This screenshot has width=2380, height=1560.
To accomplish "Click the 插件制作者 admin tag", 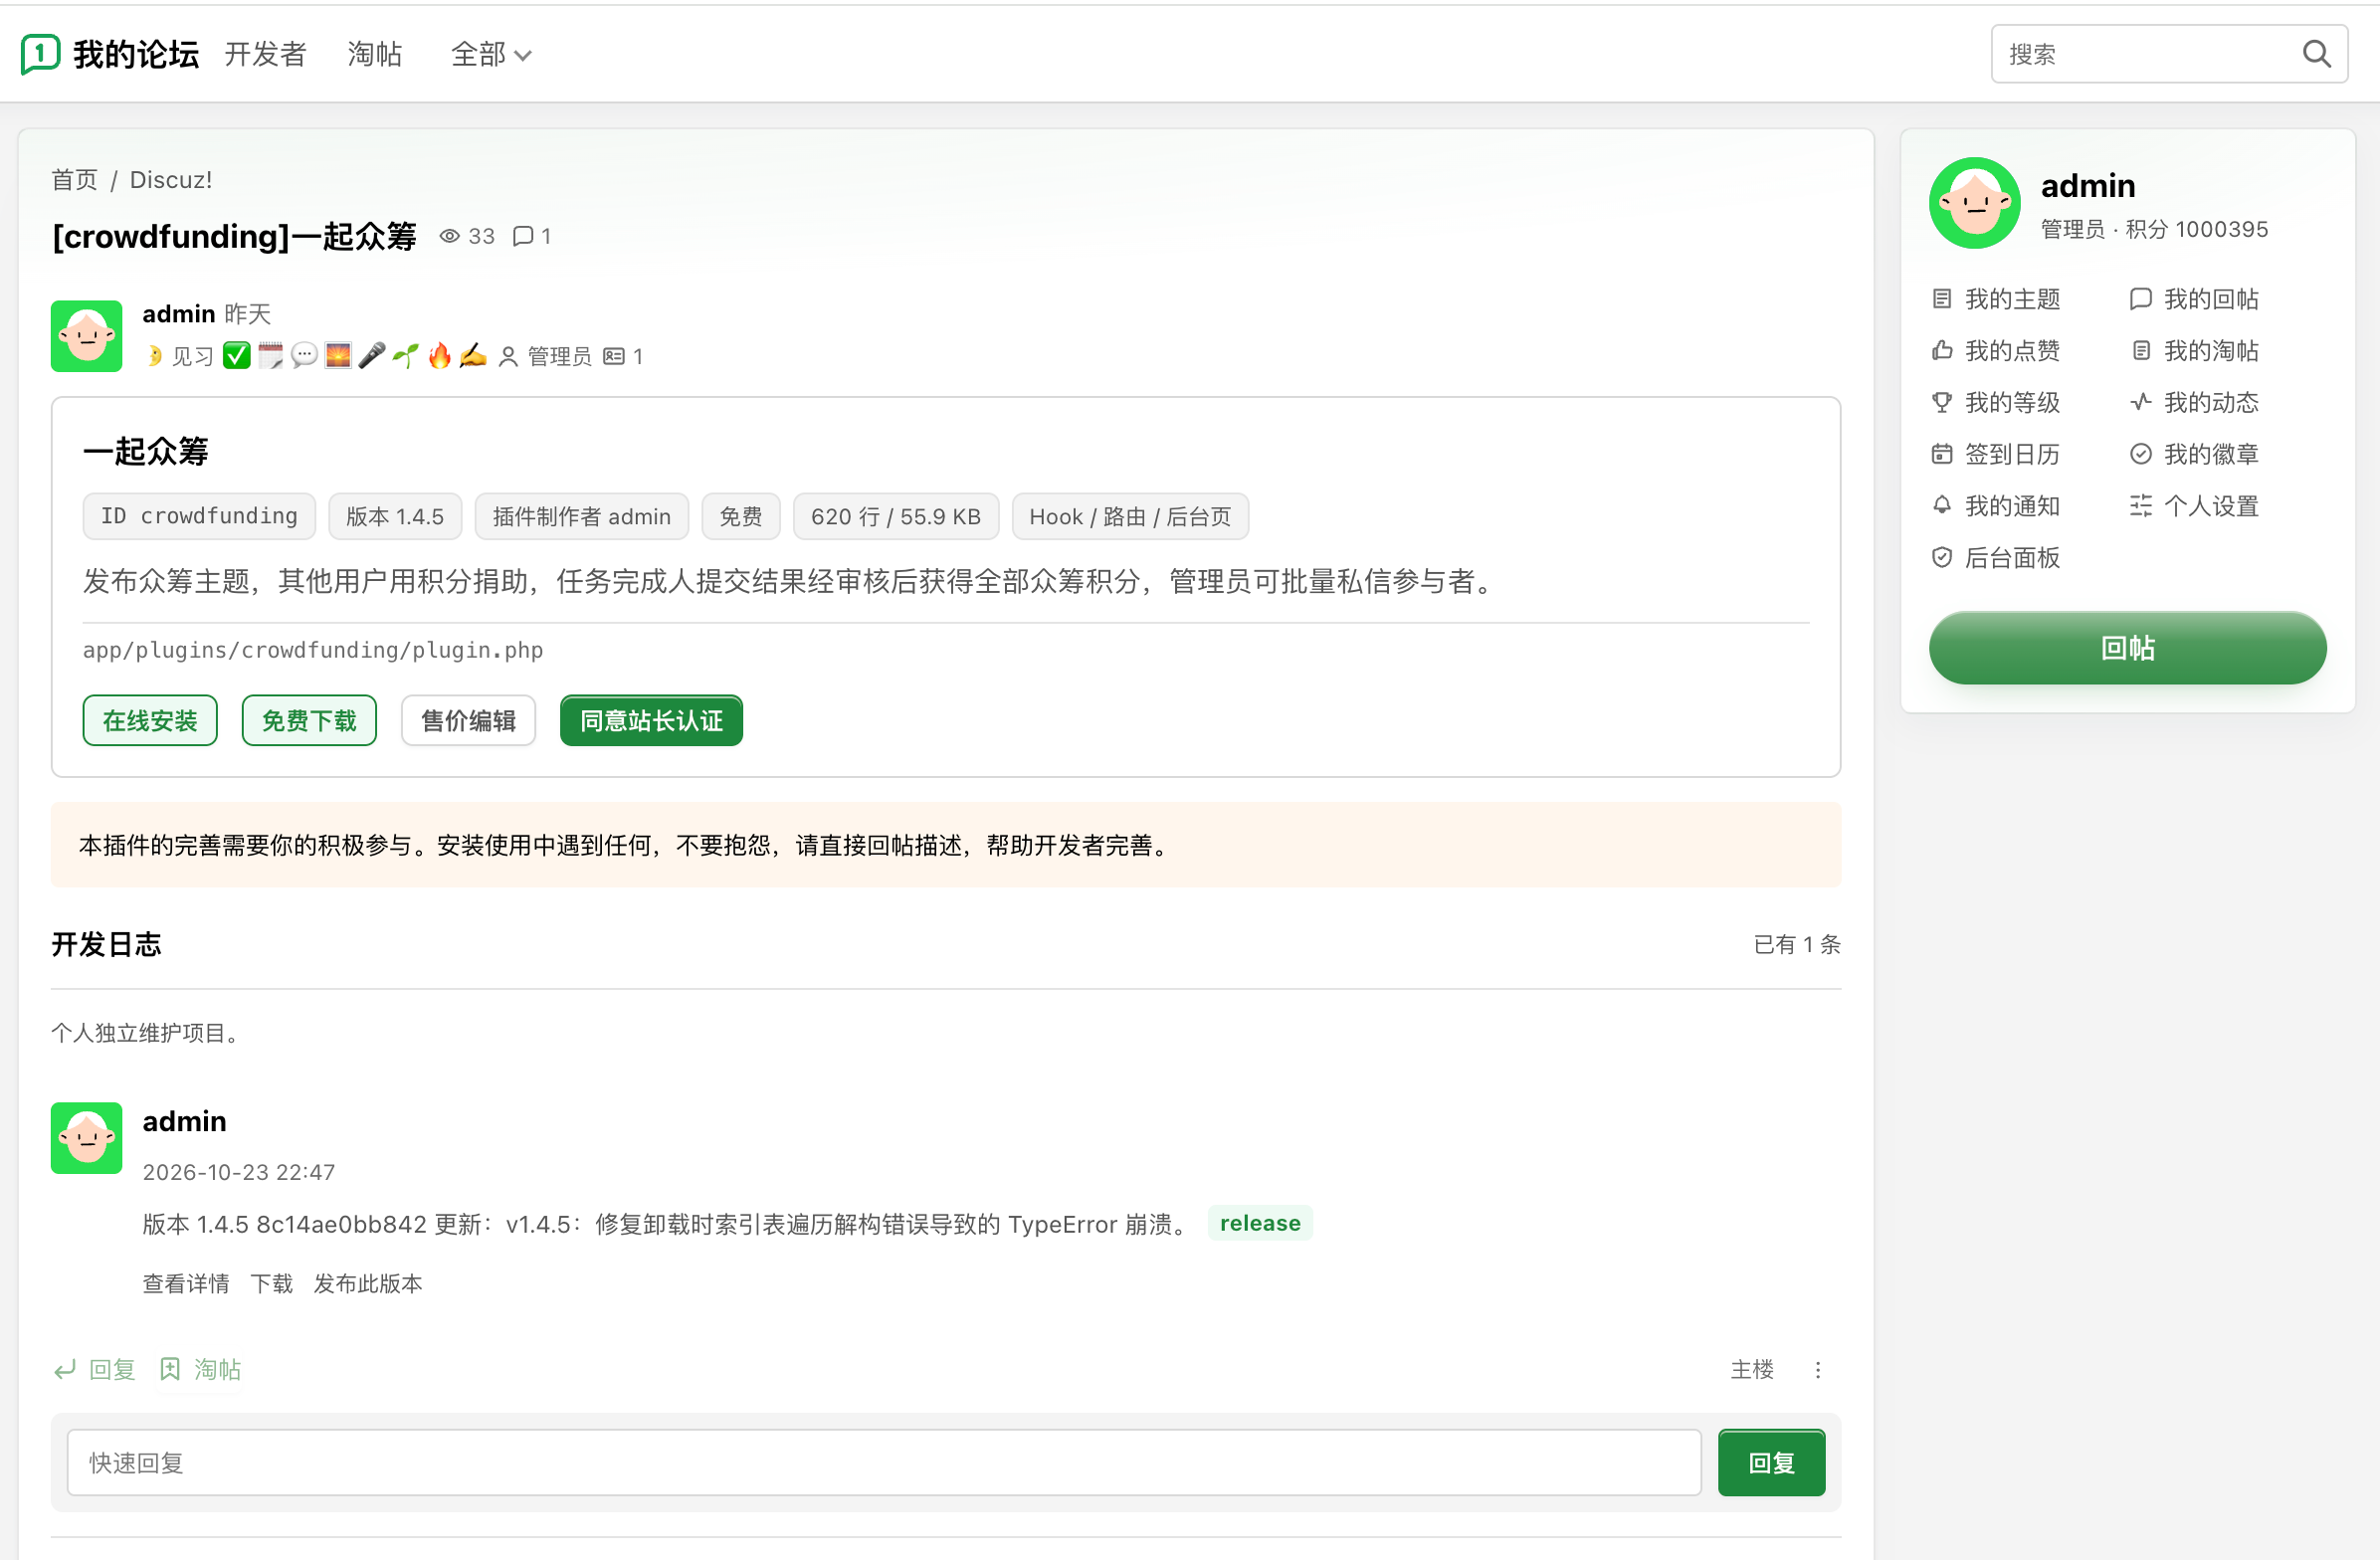I will click(x=581, y=516).
